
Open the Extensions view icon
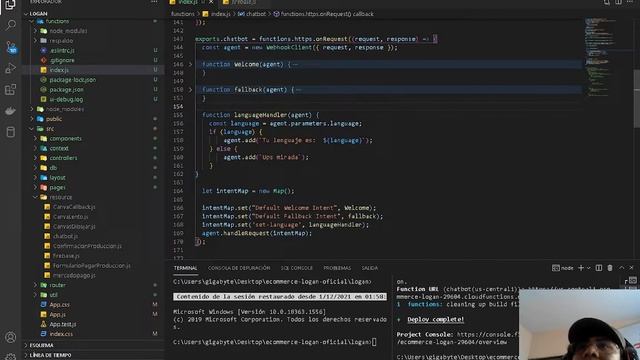point(10,89)
